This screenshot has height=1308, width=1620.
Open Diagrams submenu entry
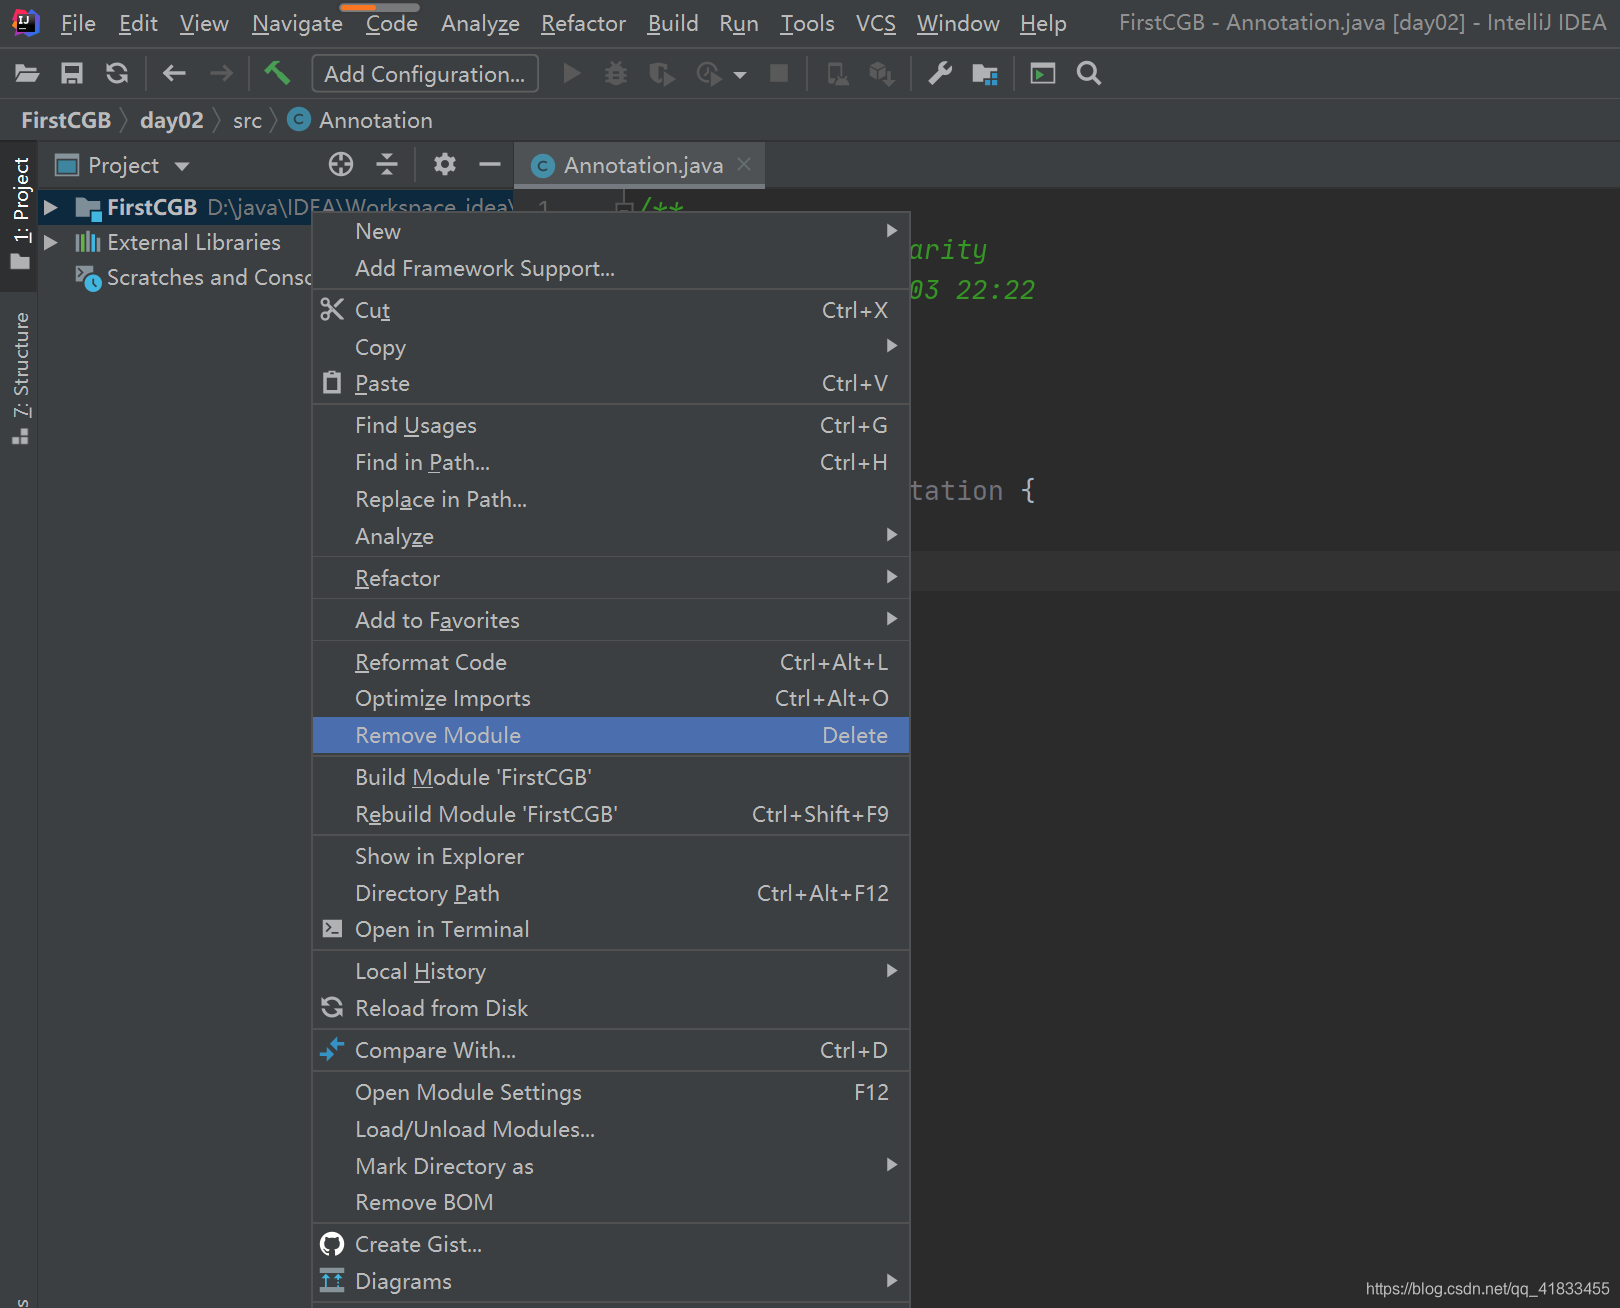pyautogui.click(x=610, y=1281)
